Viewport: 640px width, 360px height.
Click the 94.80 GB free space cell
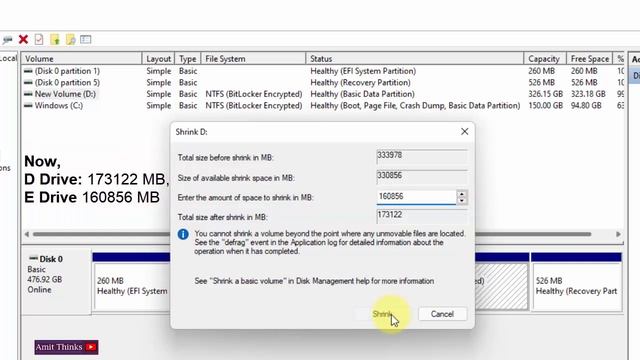586,105
